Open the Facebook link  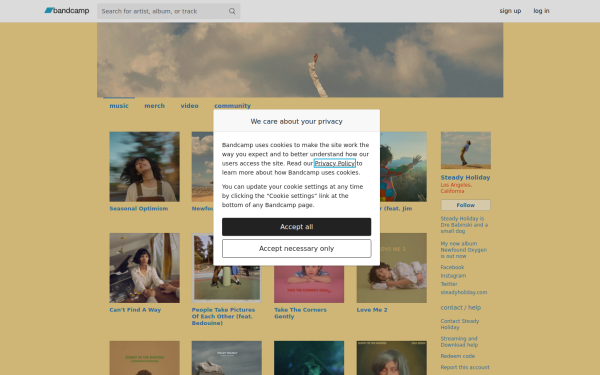452,267
